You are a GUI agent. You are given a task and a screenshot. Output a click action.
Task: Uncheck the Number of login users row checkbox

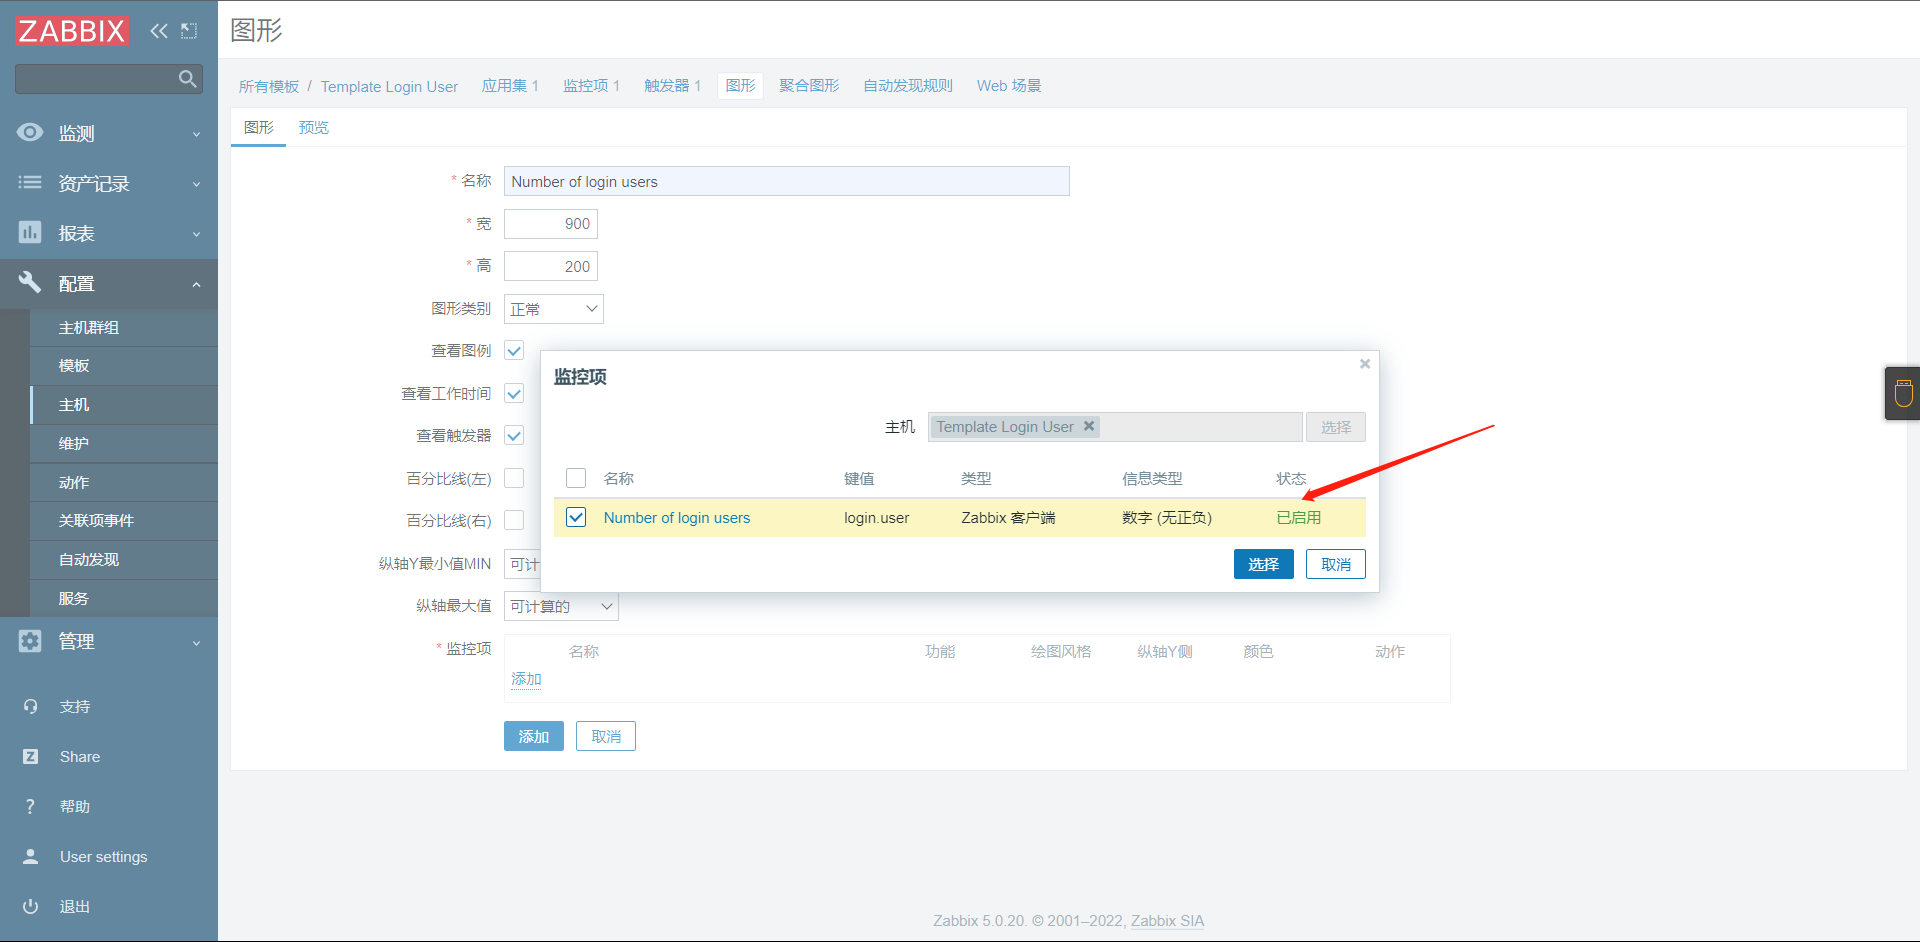click(x=576, y=517)
